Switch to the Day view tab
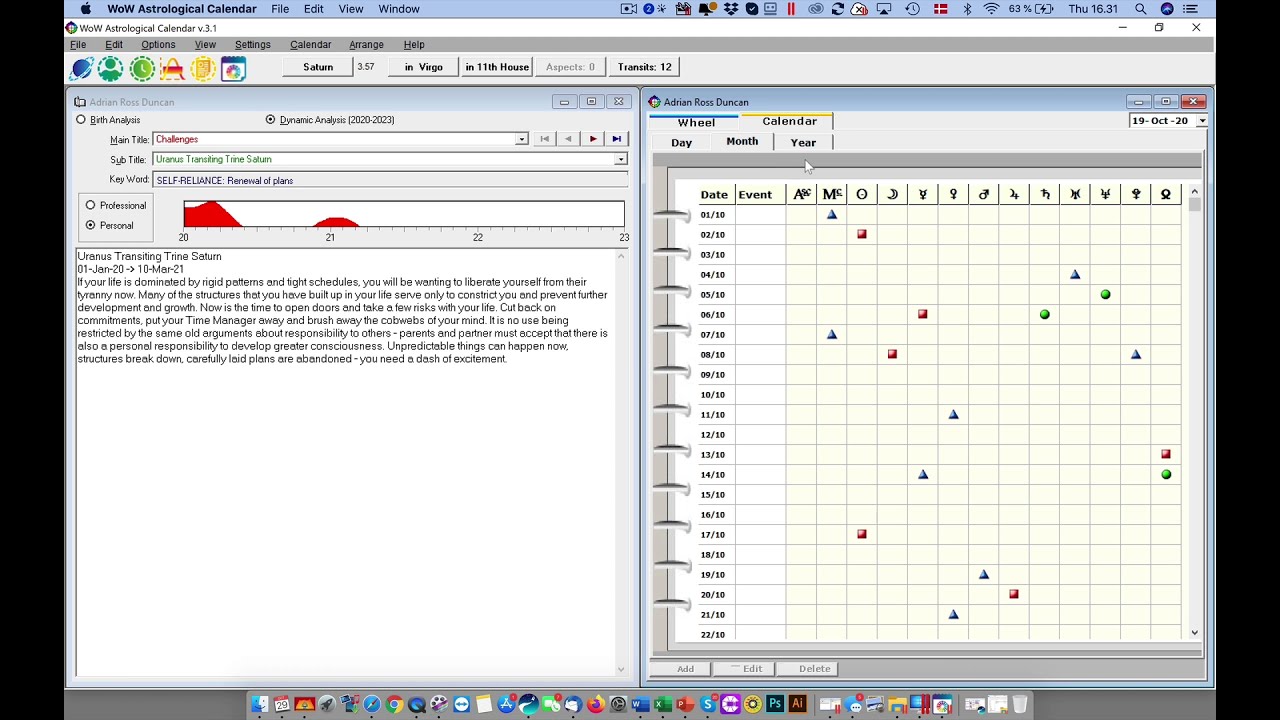Image resolution: width=1280 pixels, height=720 pixels. click(x=682, y=142)
